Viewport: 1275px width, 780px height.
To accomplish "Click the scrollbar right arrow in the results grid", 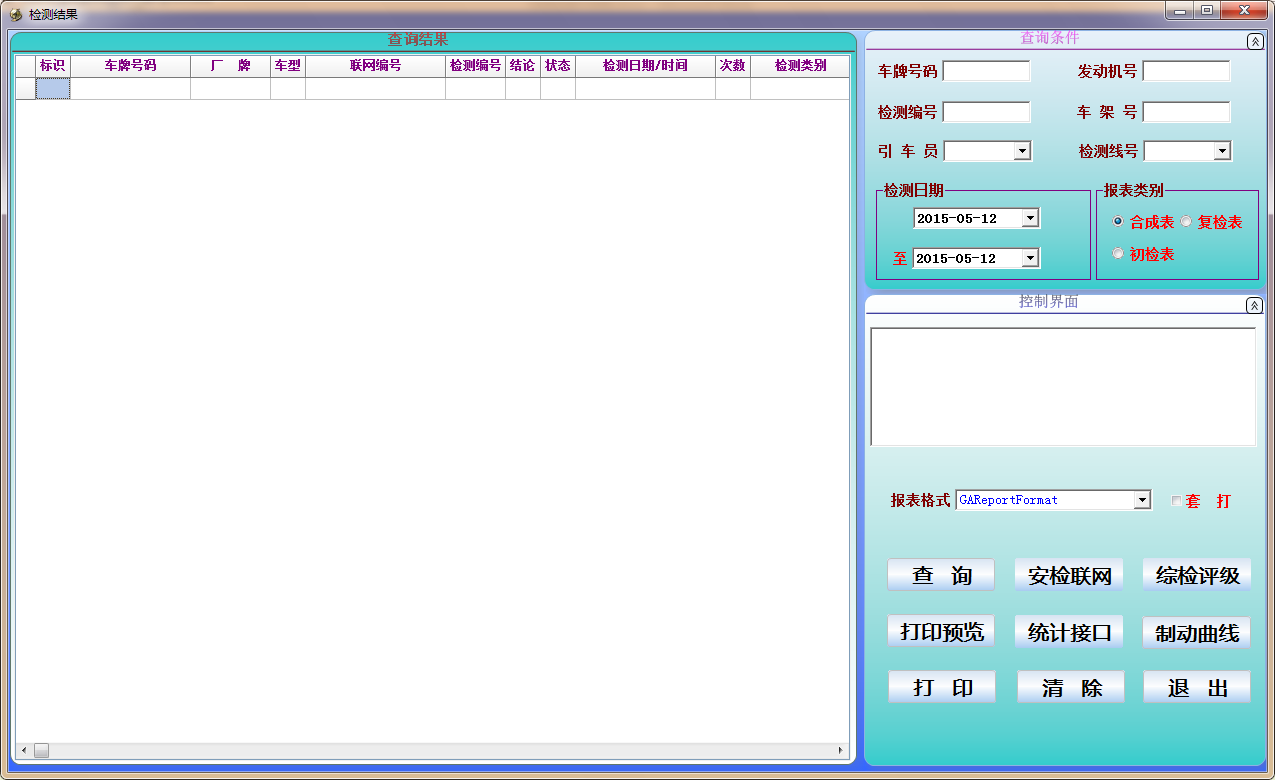I will (x=841, y=750).
